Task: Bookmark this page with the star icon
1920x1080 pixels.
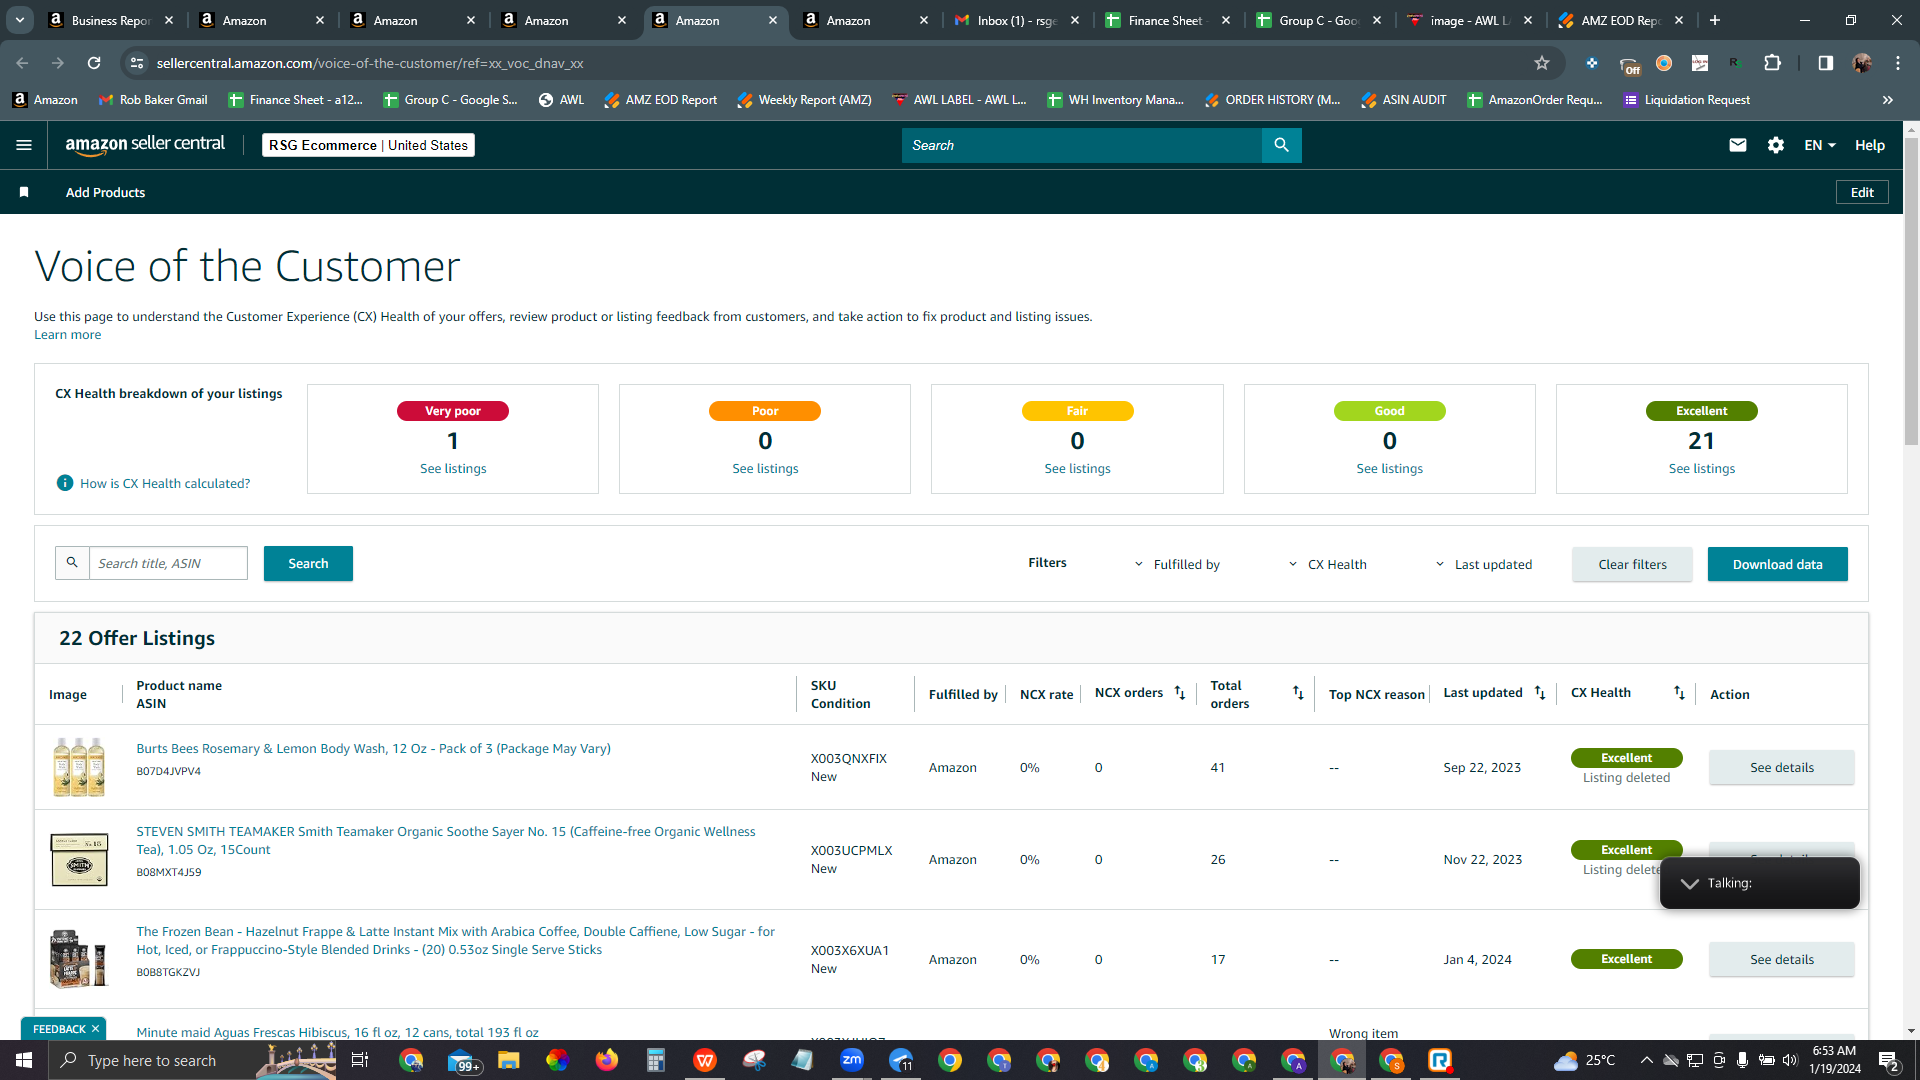Action: point(1542,63)
